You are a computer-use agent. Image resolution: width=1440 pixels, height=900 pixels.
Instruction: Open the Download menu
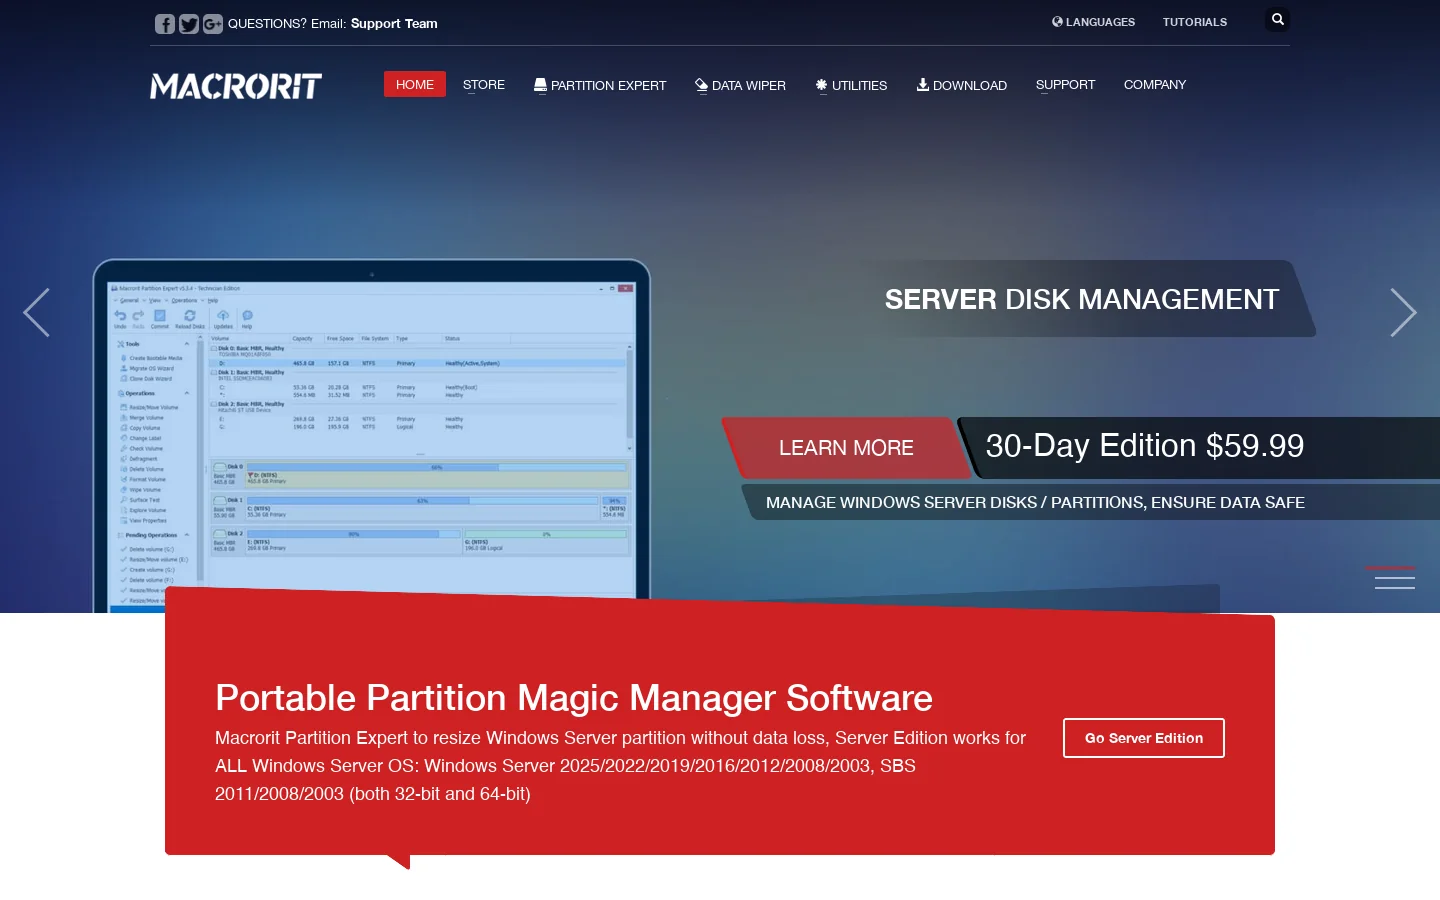[x=962, y=85]
